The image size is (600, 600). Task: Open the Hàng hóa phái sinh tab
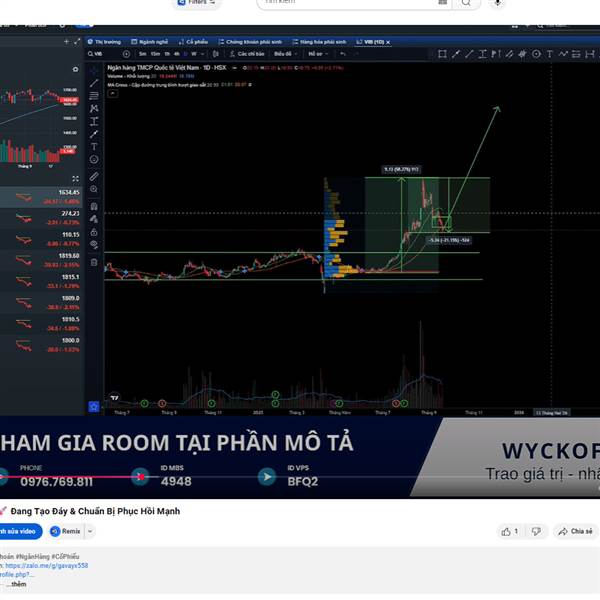pos(319,42)
